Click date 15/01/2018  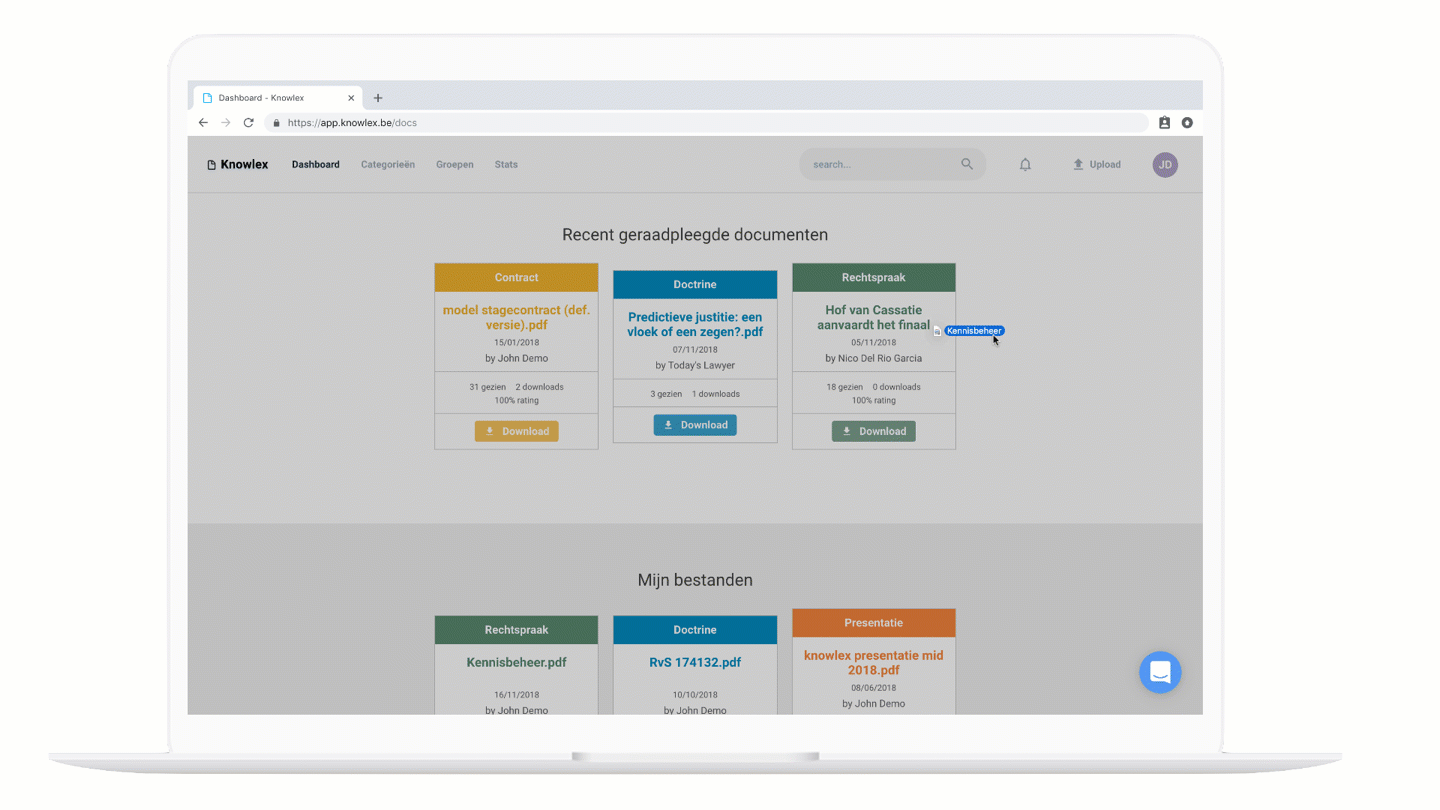pyautogui.click(x=517, y=343)
